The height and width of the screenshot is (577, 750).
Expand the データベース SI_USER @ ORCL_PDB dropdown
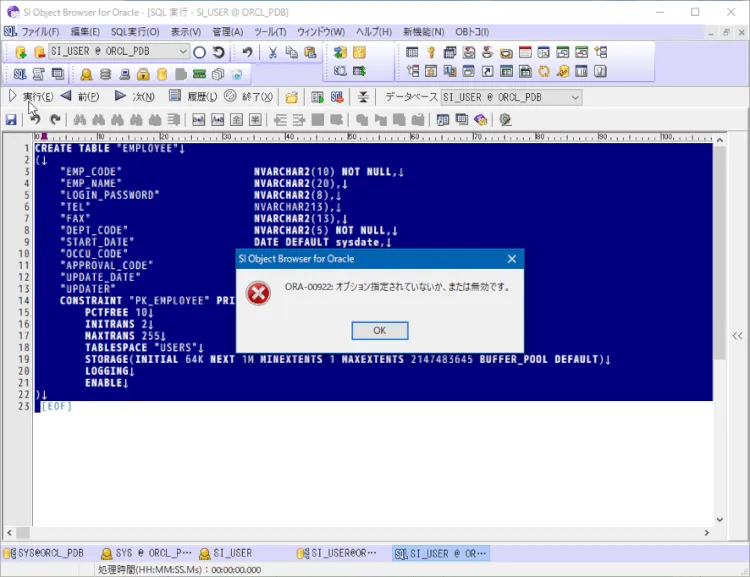(x=575, y=97)
